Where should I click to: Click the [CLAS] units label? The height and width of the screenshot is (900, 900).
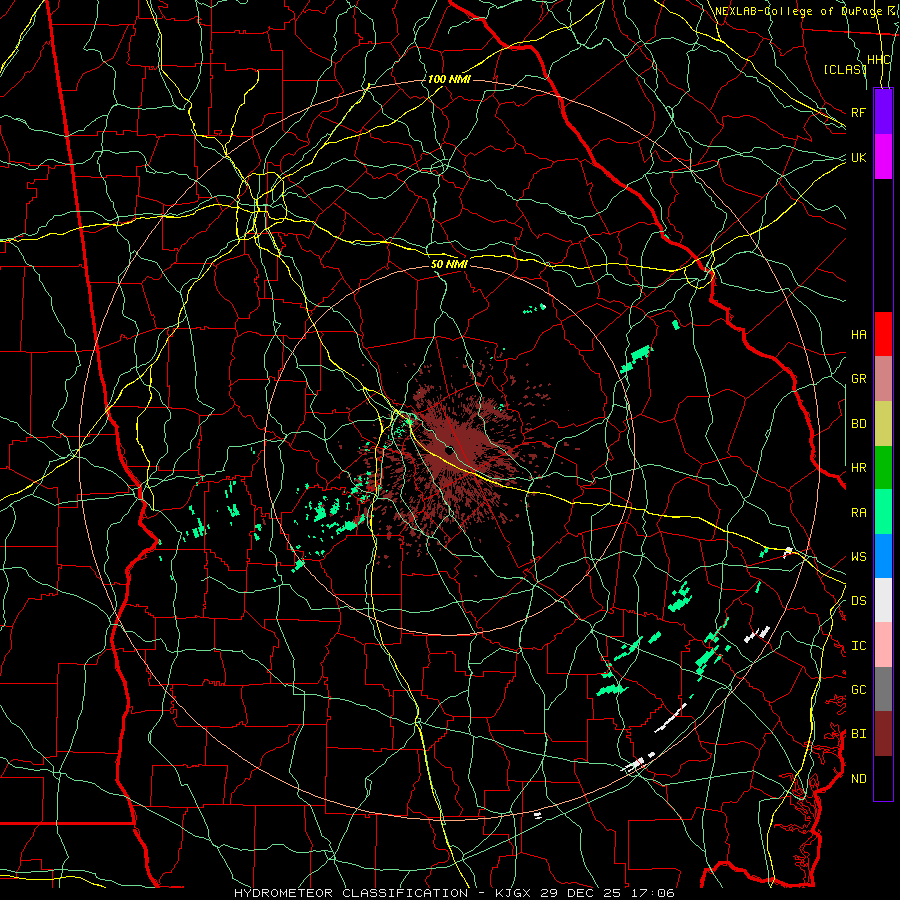pos(844,69)
